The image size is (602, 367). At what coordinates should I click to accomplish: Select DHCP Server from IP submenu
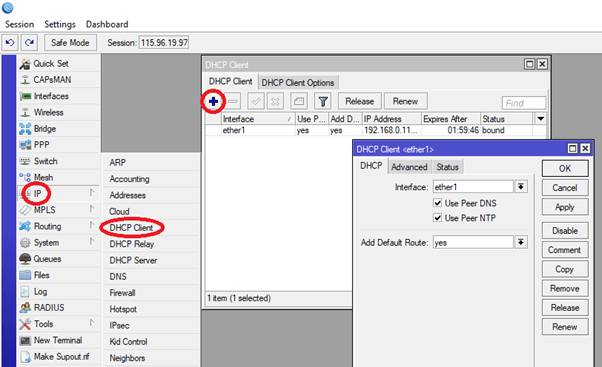tap(133, 260)
